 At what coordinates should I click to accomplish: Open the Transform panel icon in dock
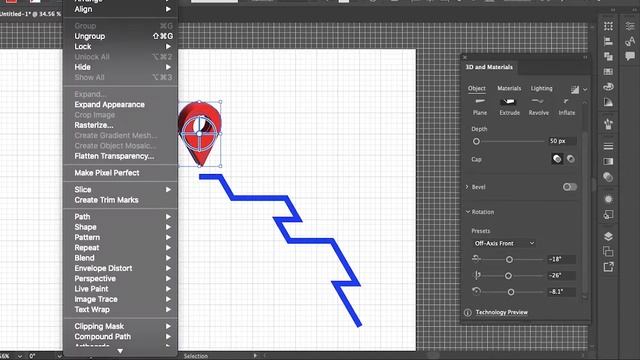click(608, 26)
